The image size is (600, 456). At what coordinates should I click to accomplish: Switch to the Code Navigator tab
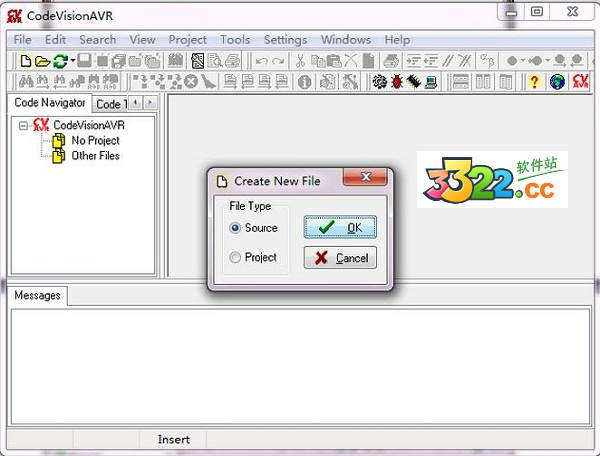tap(49, 103)
